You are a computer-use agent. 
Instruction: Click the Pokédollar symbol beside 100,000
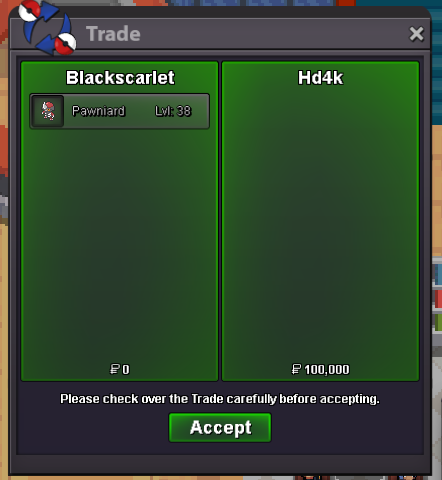coord(296,369)
